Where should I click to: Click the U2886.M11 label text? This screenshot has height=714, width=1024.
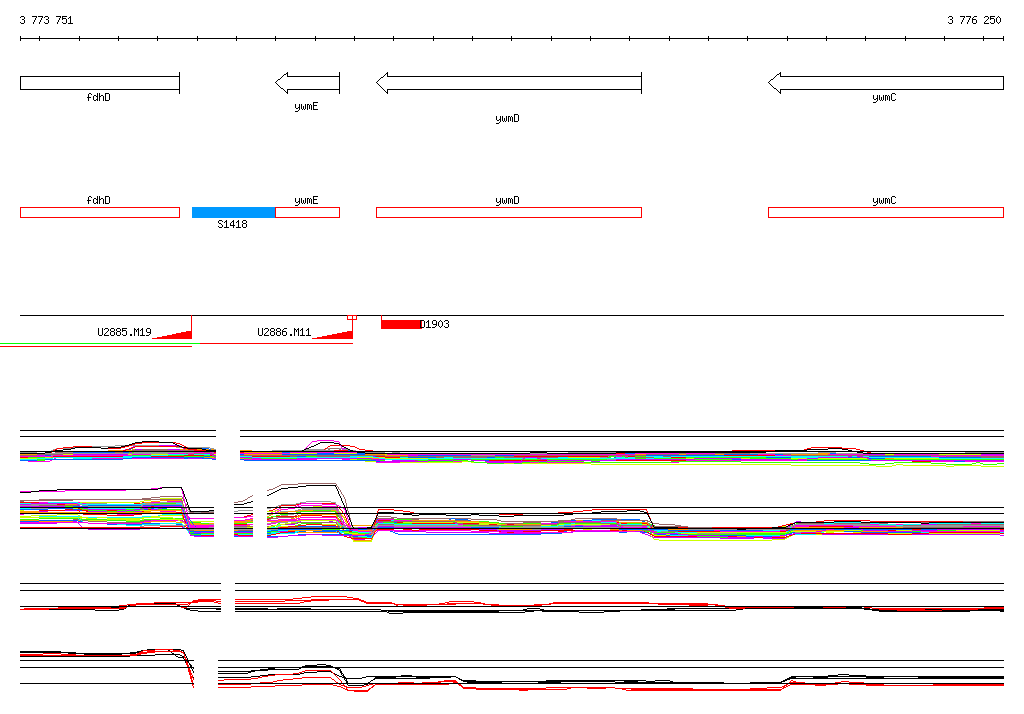[x=284, y=332]
